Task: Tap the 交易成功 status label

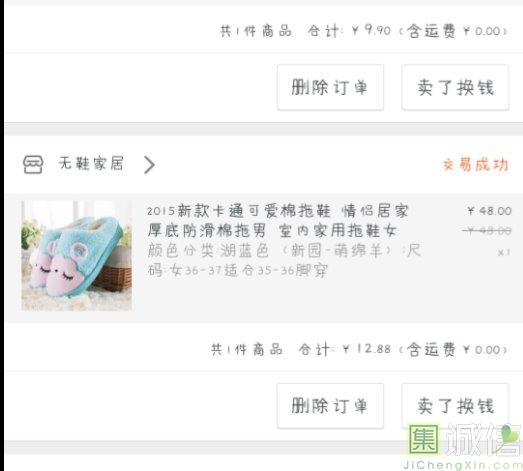Action: [476, 164]
